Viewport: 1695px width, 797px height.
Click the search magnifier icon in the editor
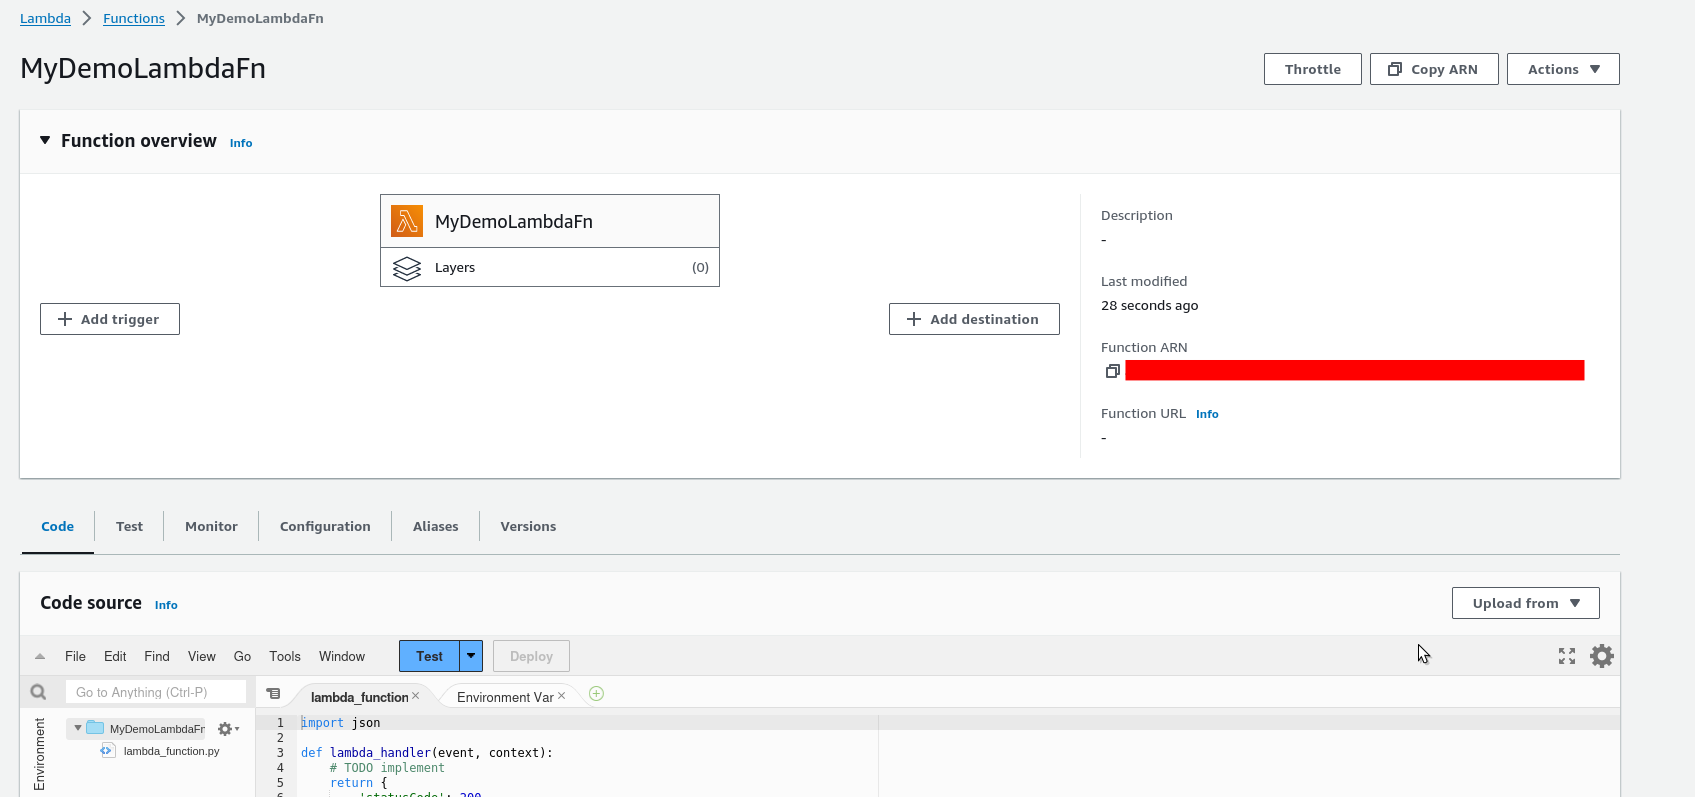click(x=38, y=692)
